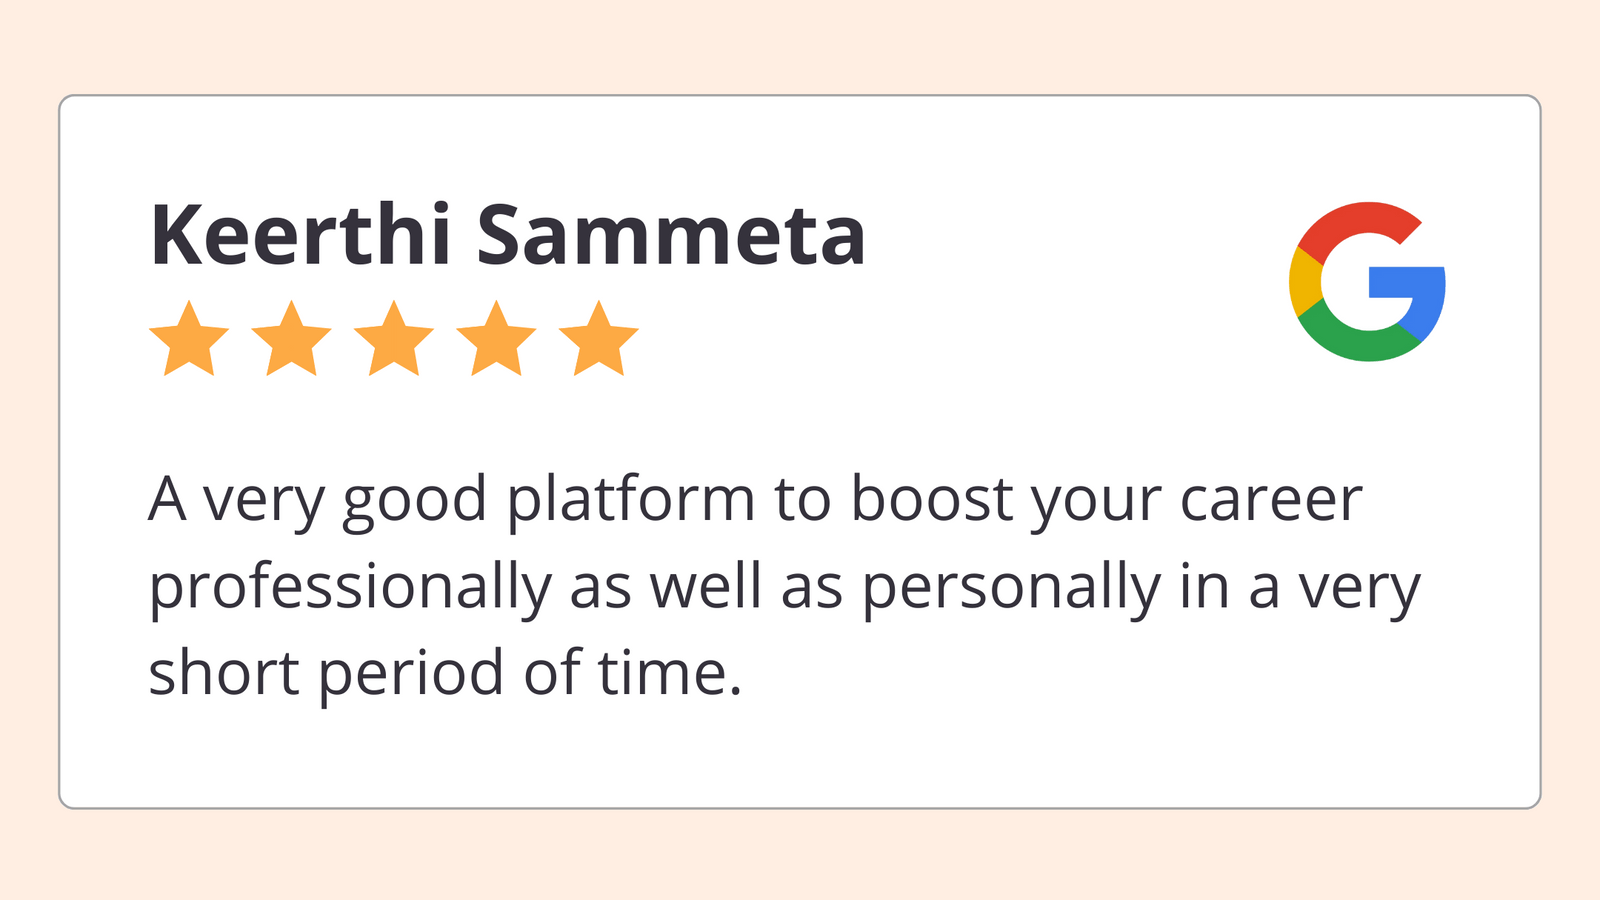1600x900 pixels.
Task: Click the first name "Keerthi"
Action: pos(300,236)
